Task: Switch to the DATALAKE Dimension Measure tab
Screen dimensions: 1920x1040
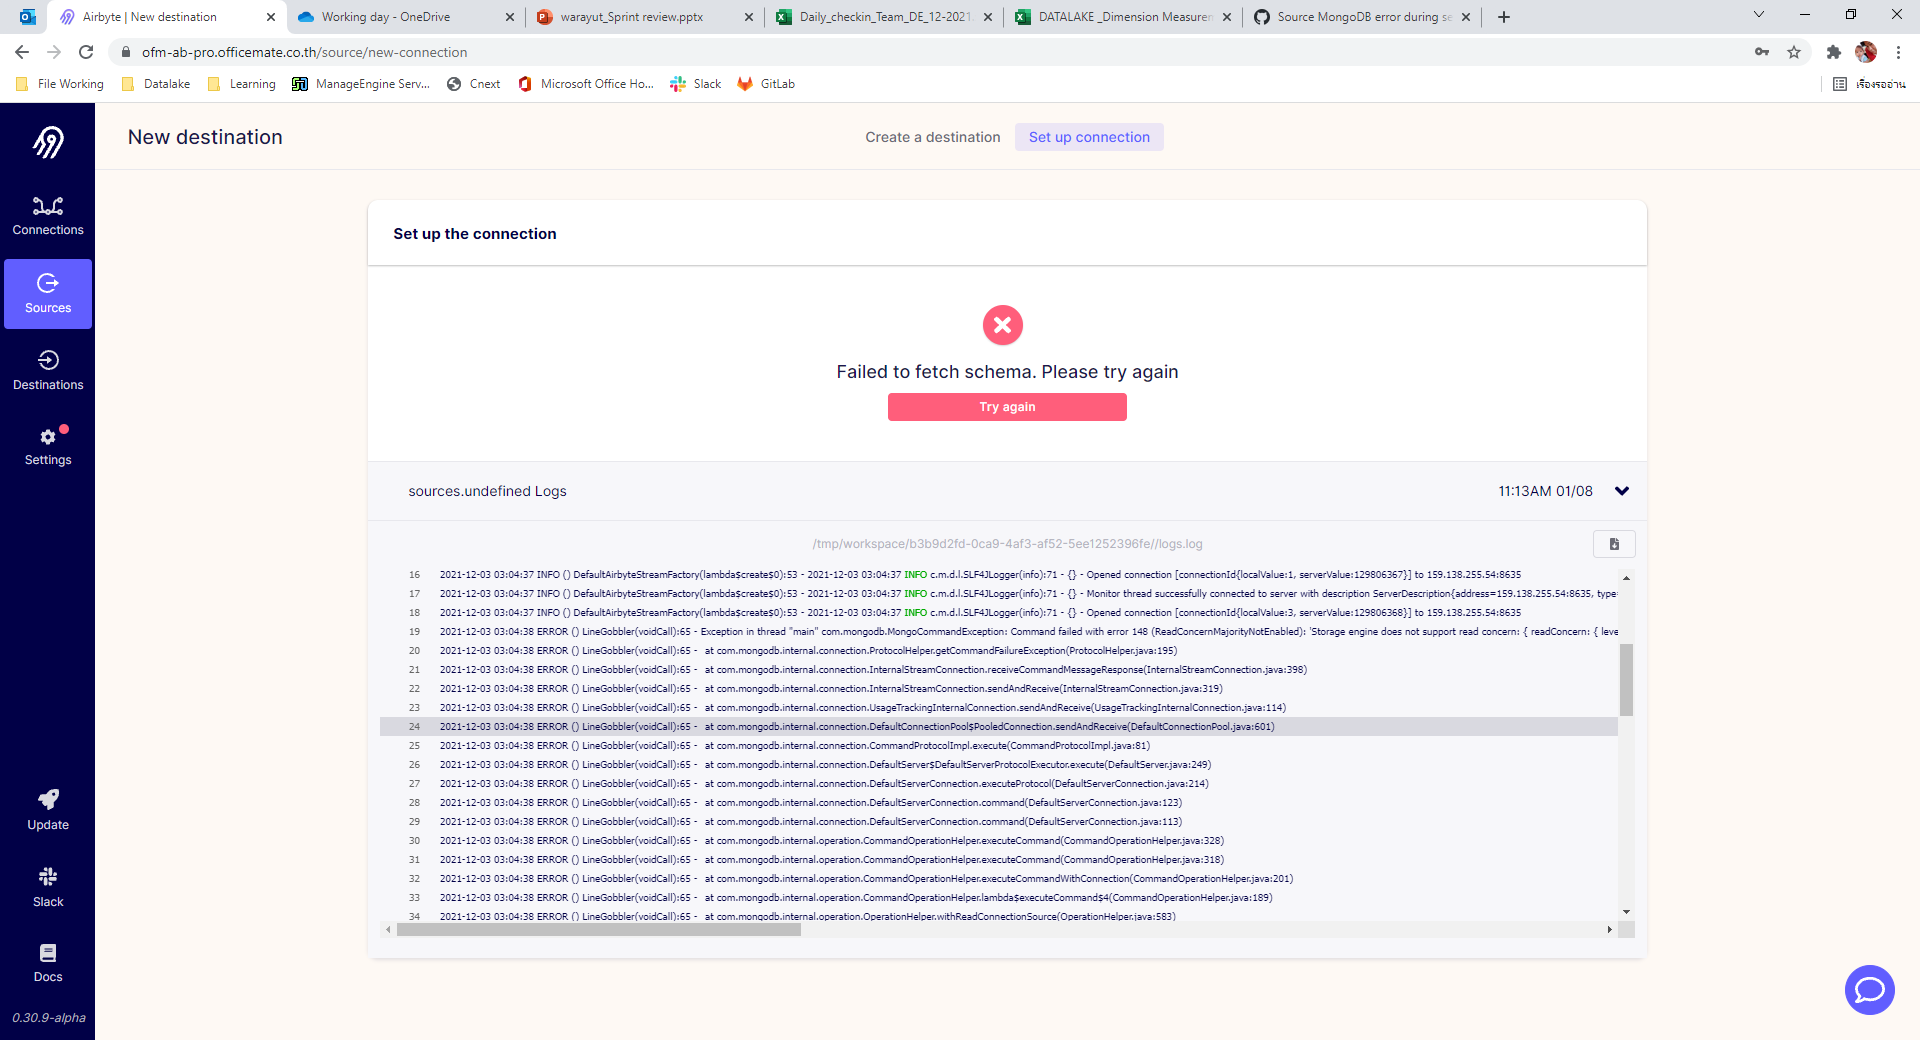Action: click(1120, 16)
